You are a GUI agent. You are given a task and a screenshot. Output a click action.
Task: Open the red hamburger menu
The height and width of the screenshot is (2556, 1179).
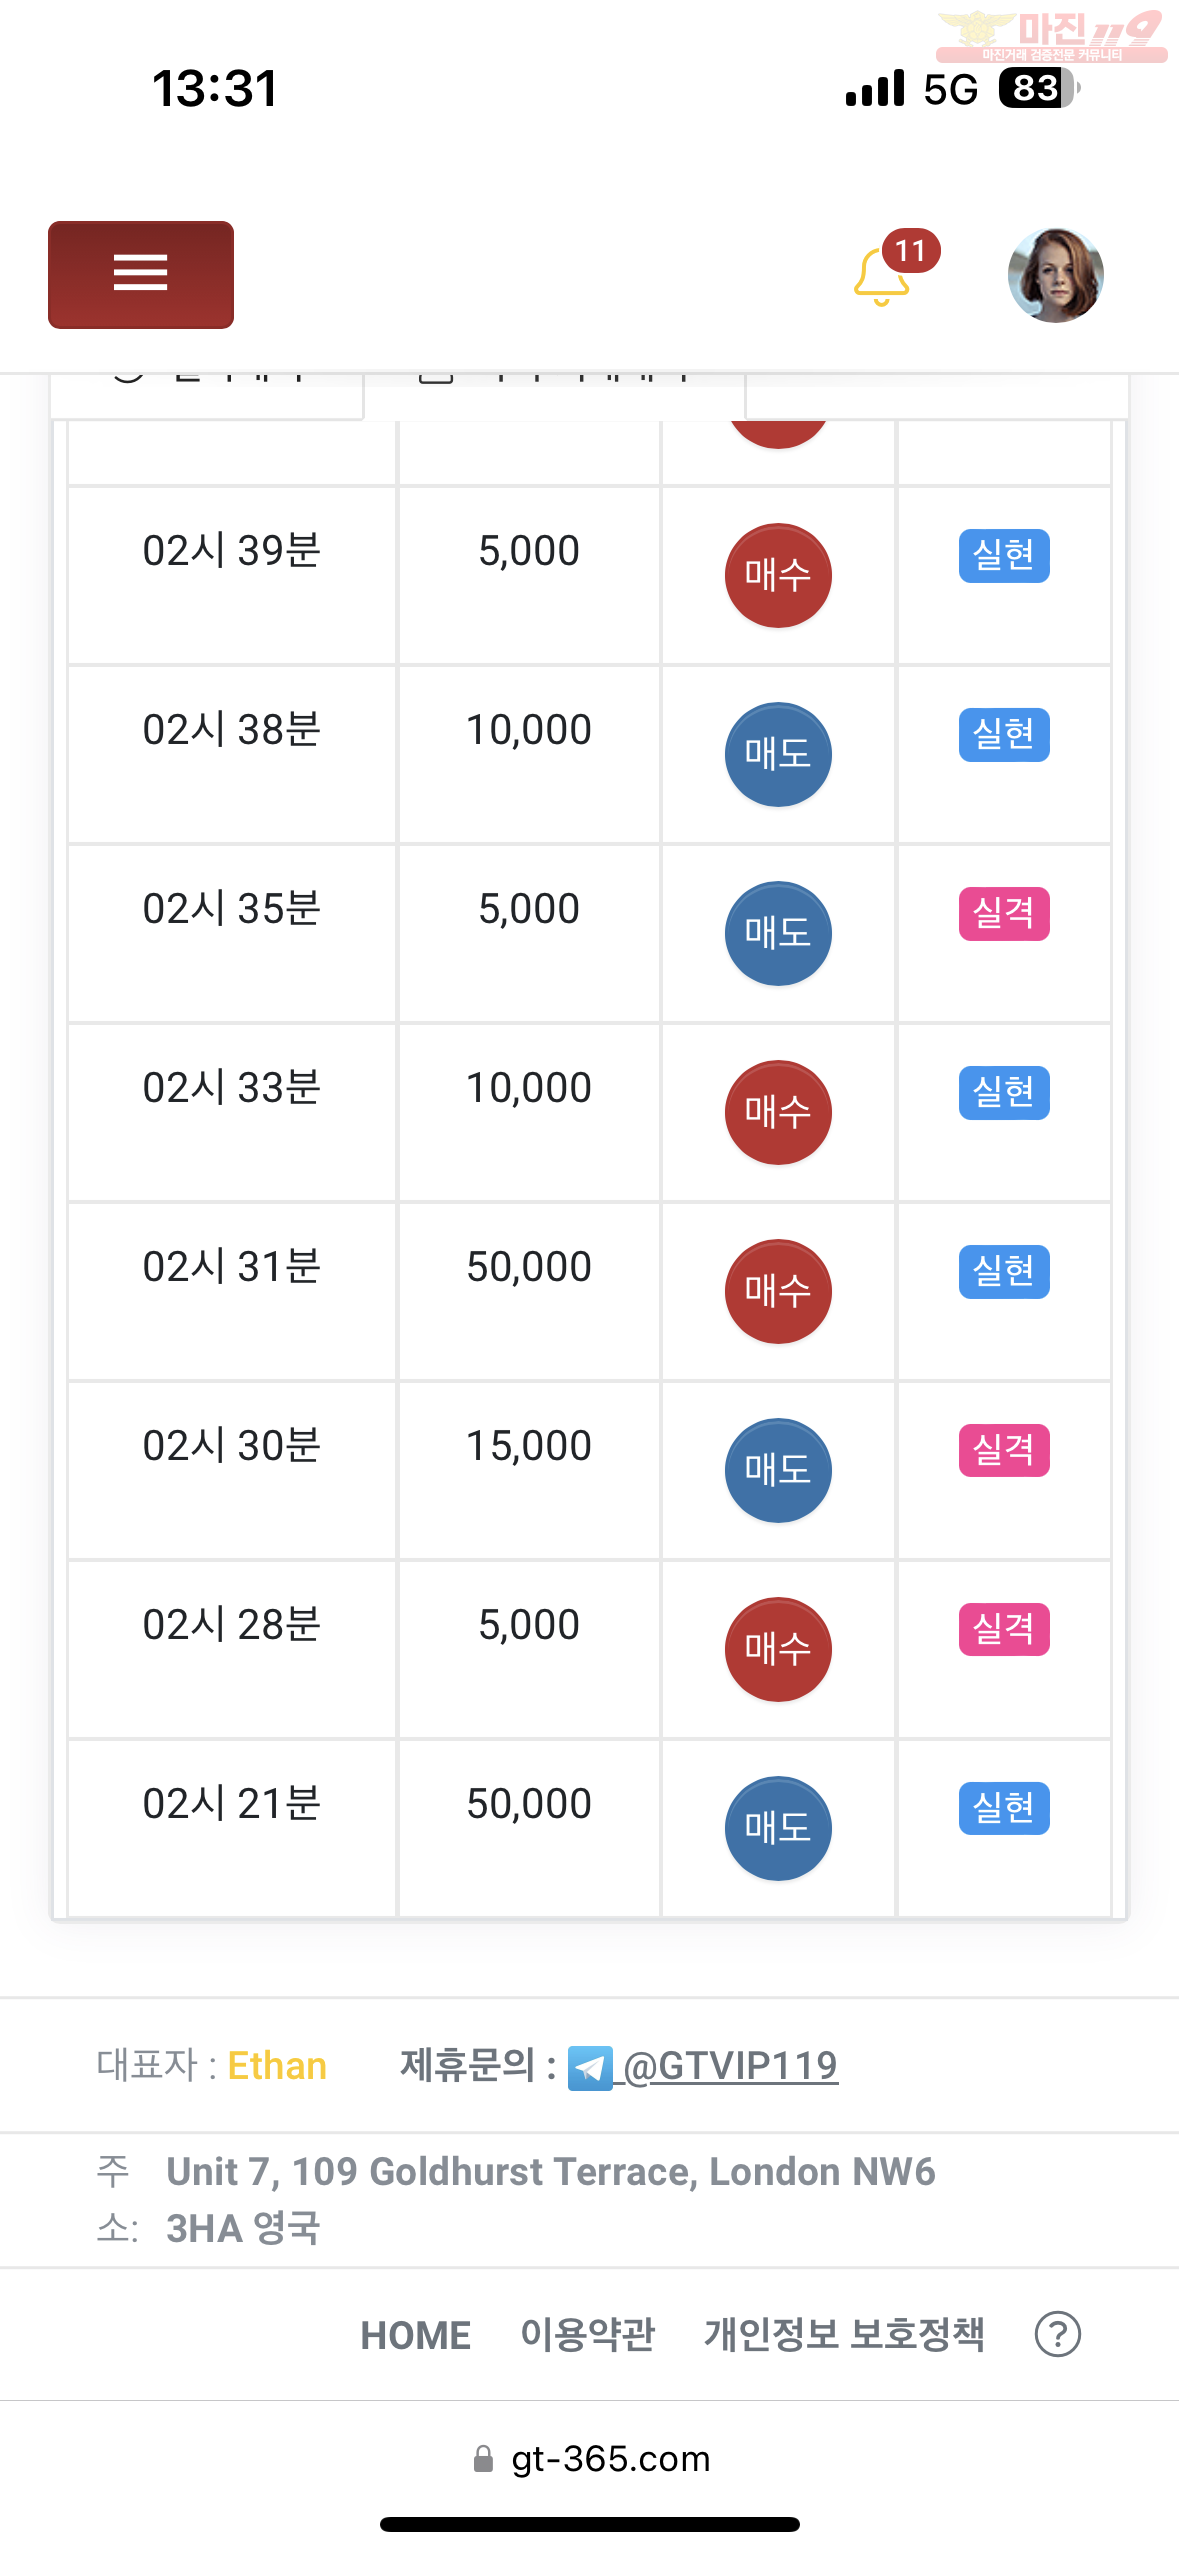(x=141, y=275)
